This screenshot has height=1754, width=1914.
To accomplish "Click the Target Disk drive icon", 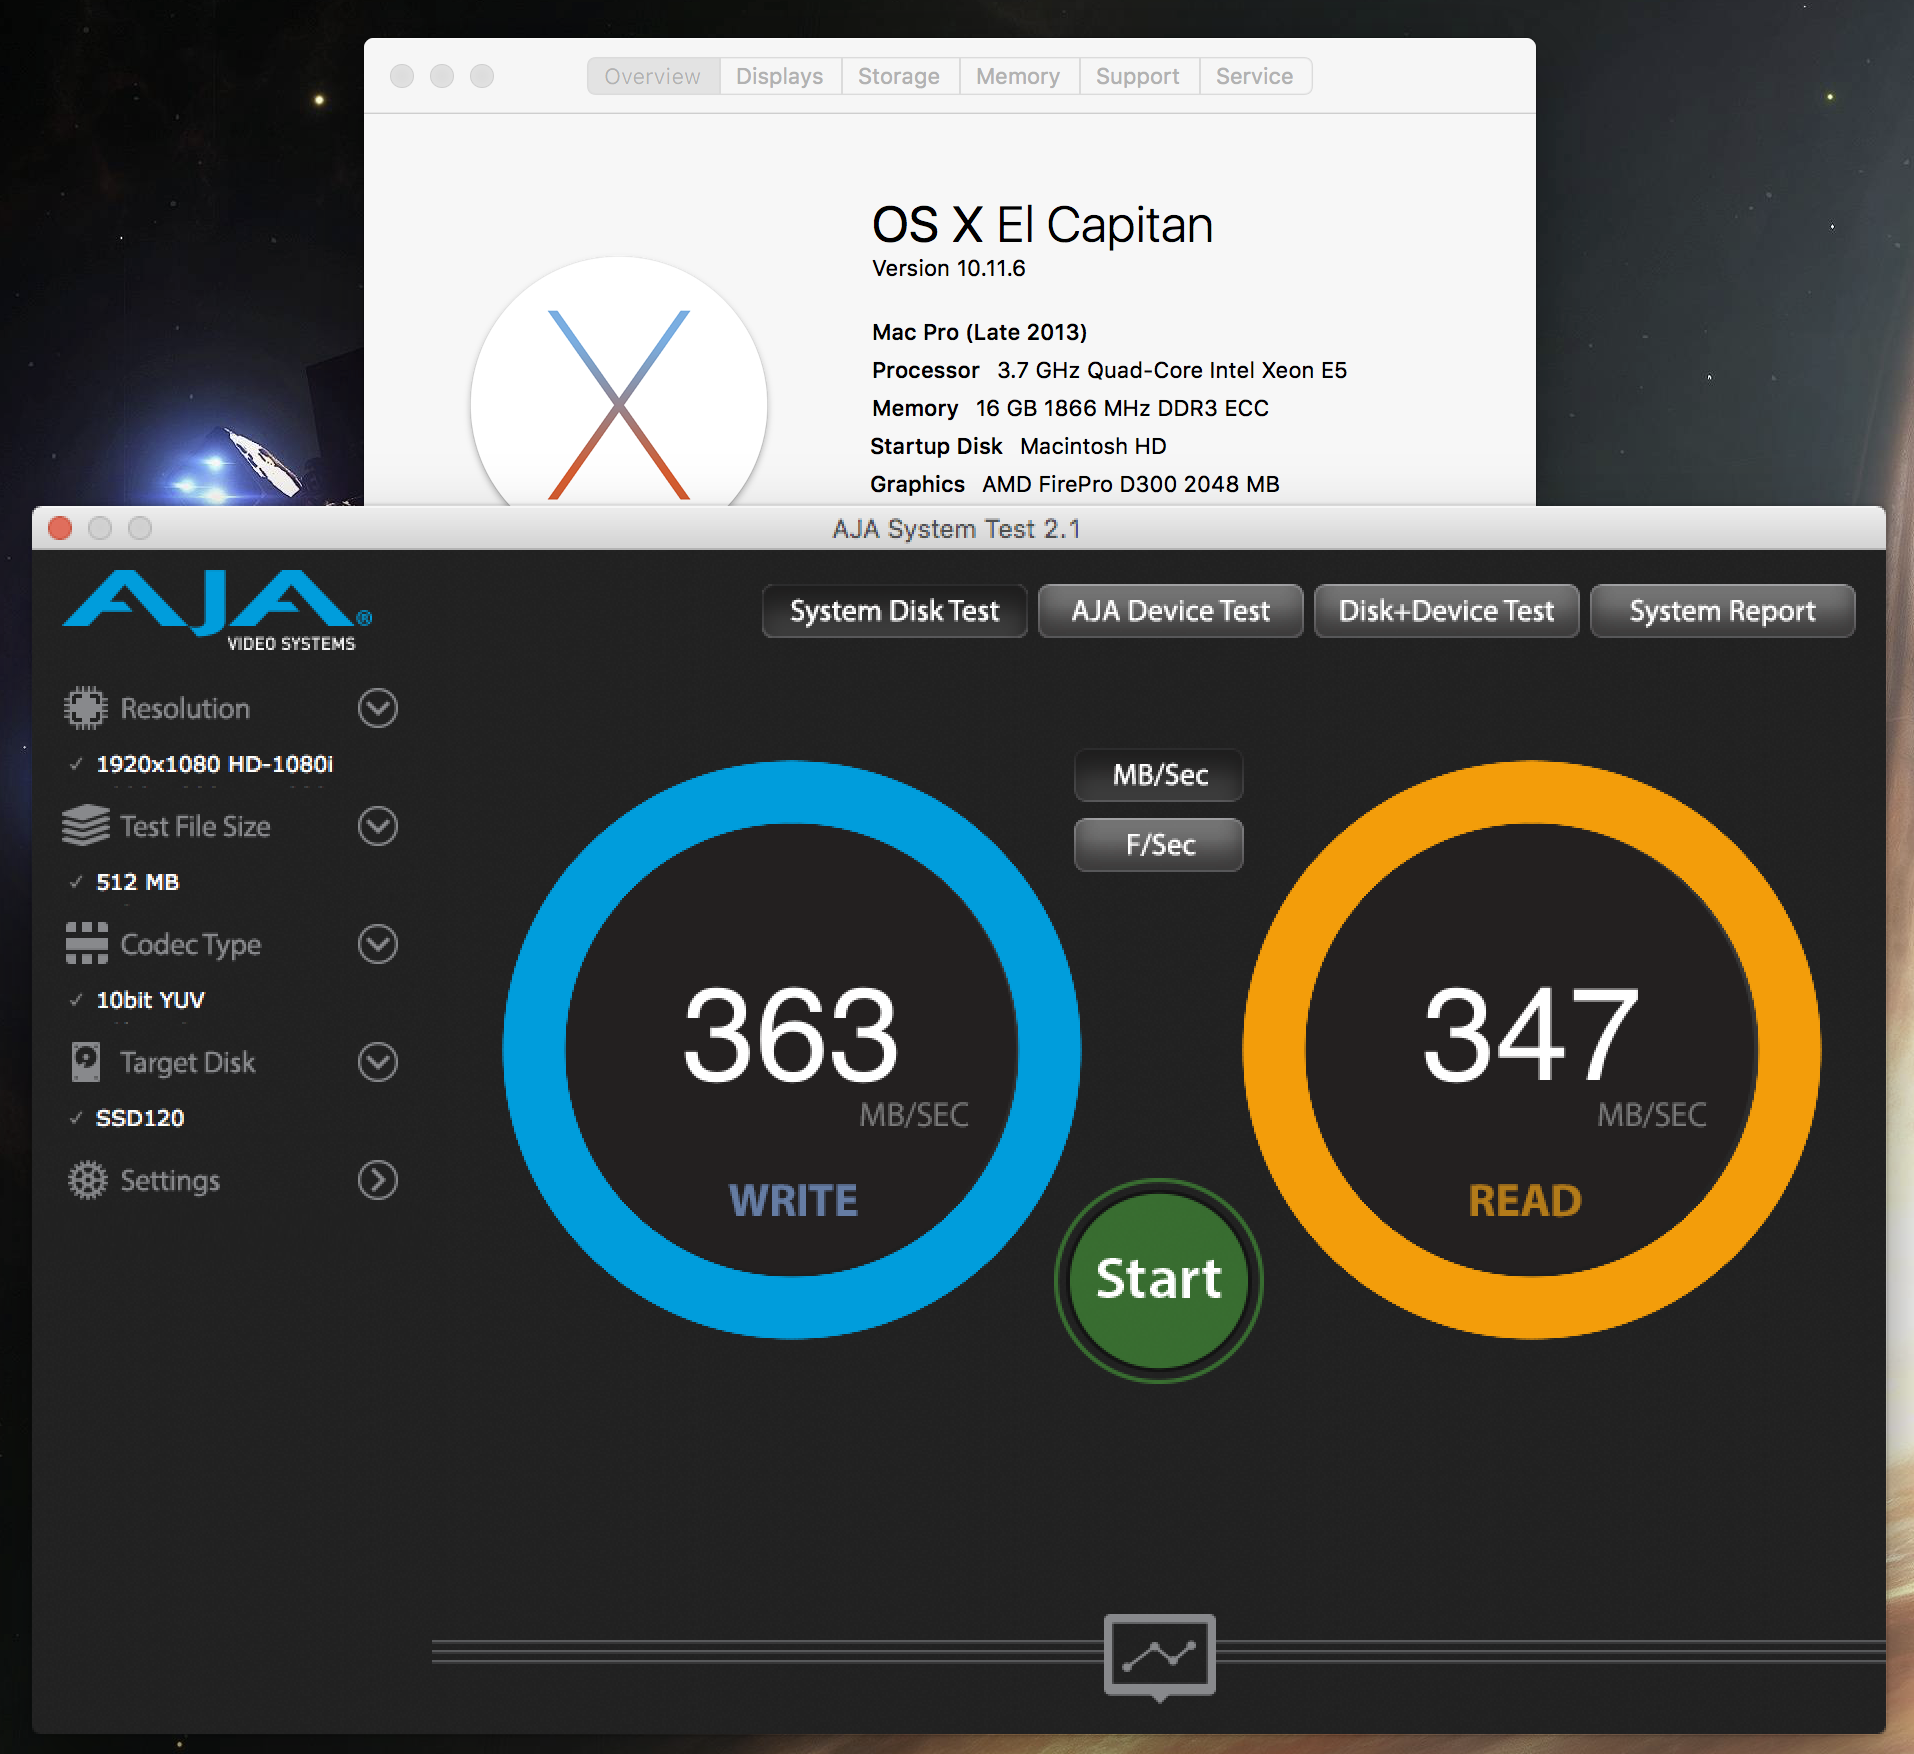I will point(86,1061).
